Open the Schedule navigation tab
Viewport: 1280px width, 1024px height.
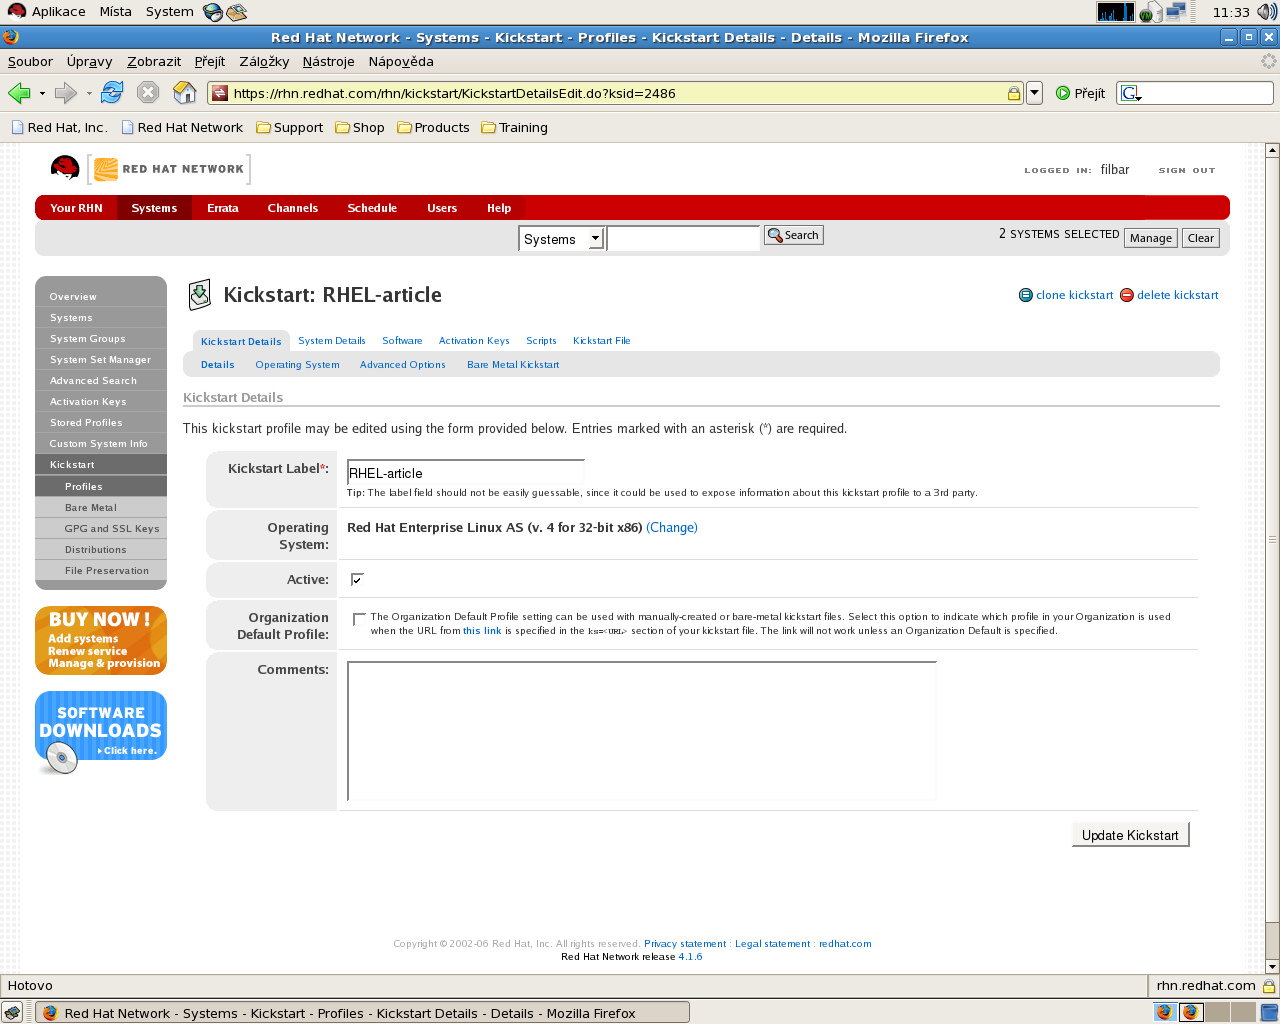pos(372,208)
